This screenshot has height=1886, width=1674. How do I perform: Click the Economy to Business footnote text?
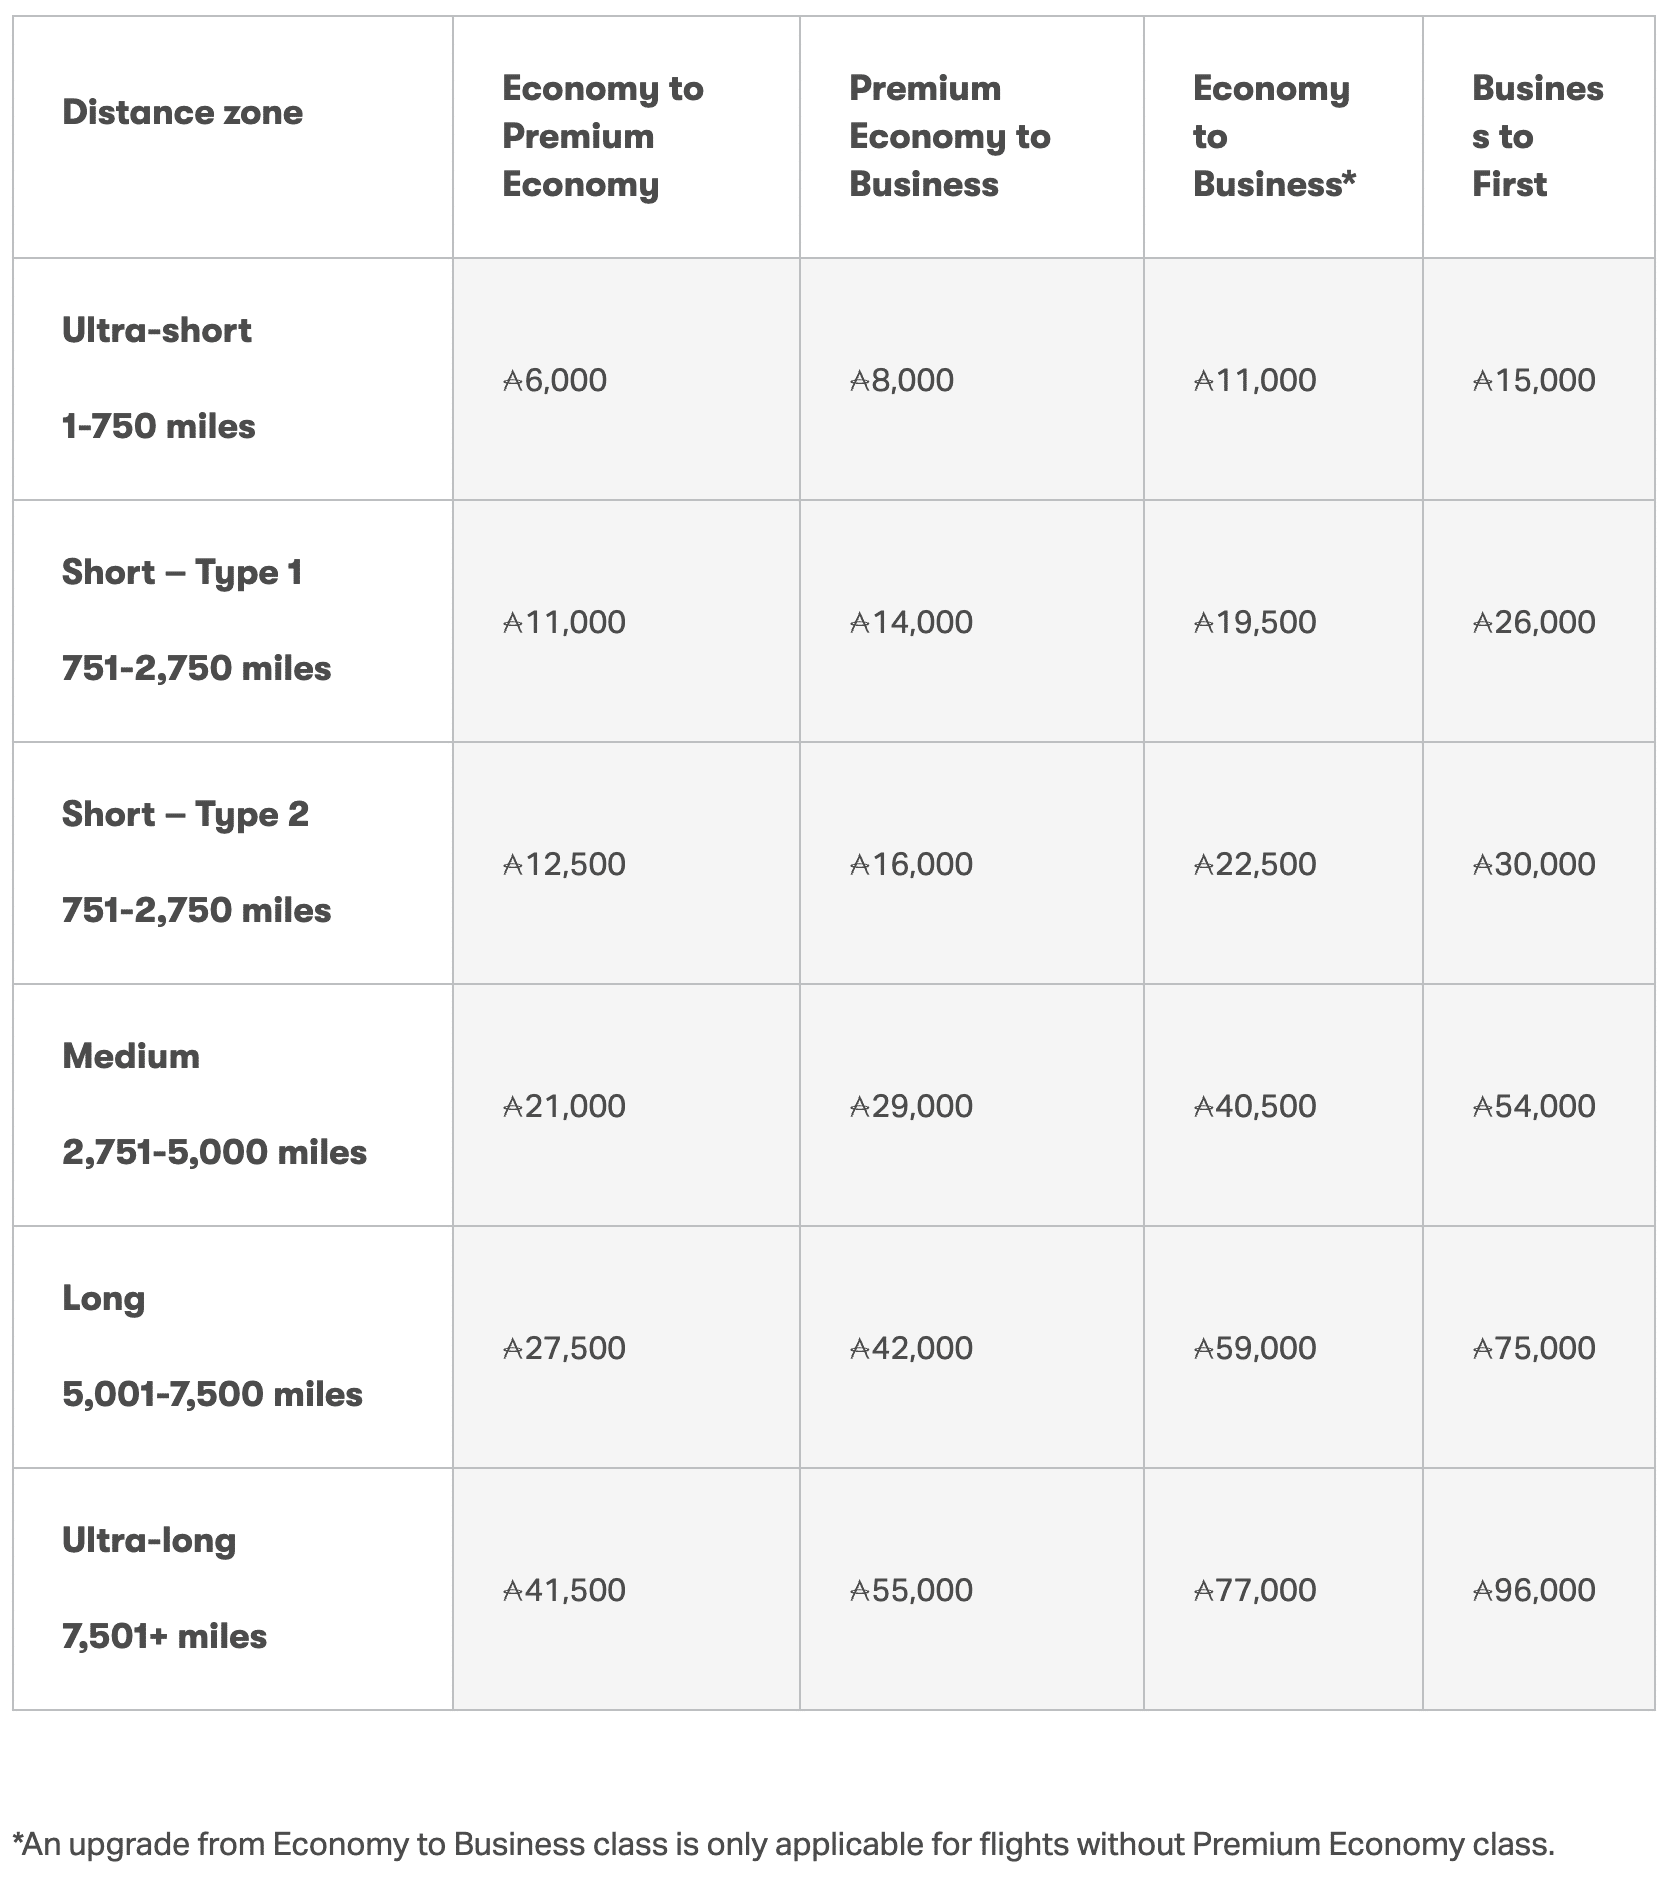point(784,1844)
